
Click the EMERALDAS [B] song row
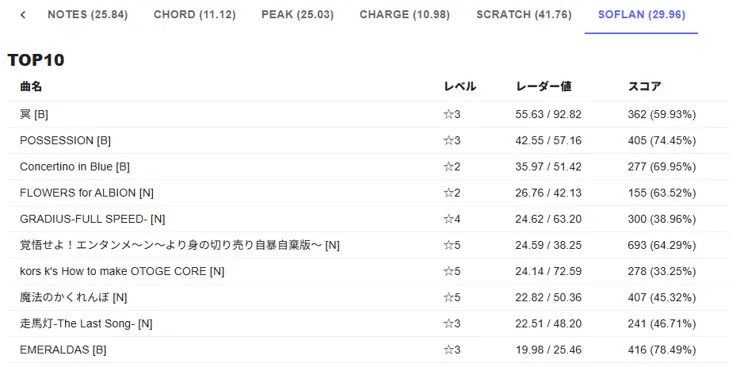368,350
